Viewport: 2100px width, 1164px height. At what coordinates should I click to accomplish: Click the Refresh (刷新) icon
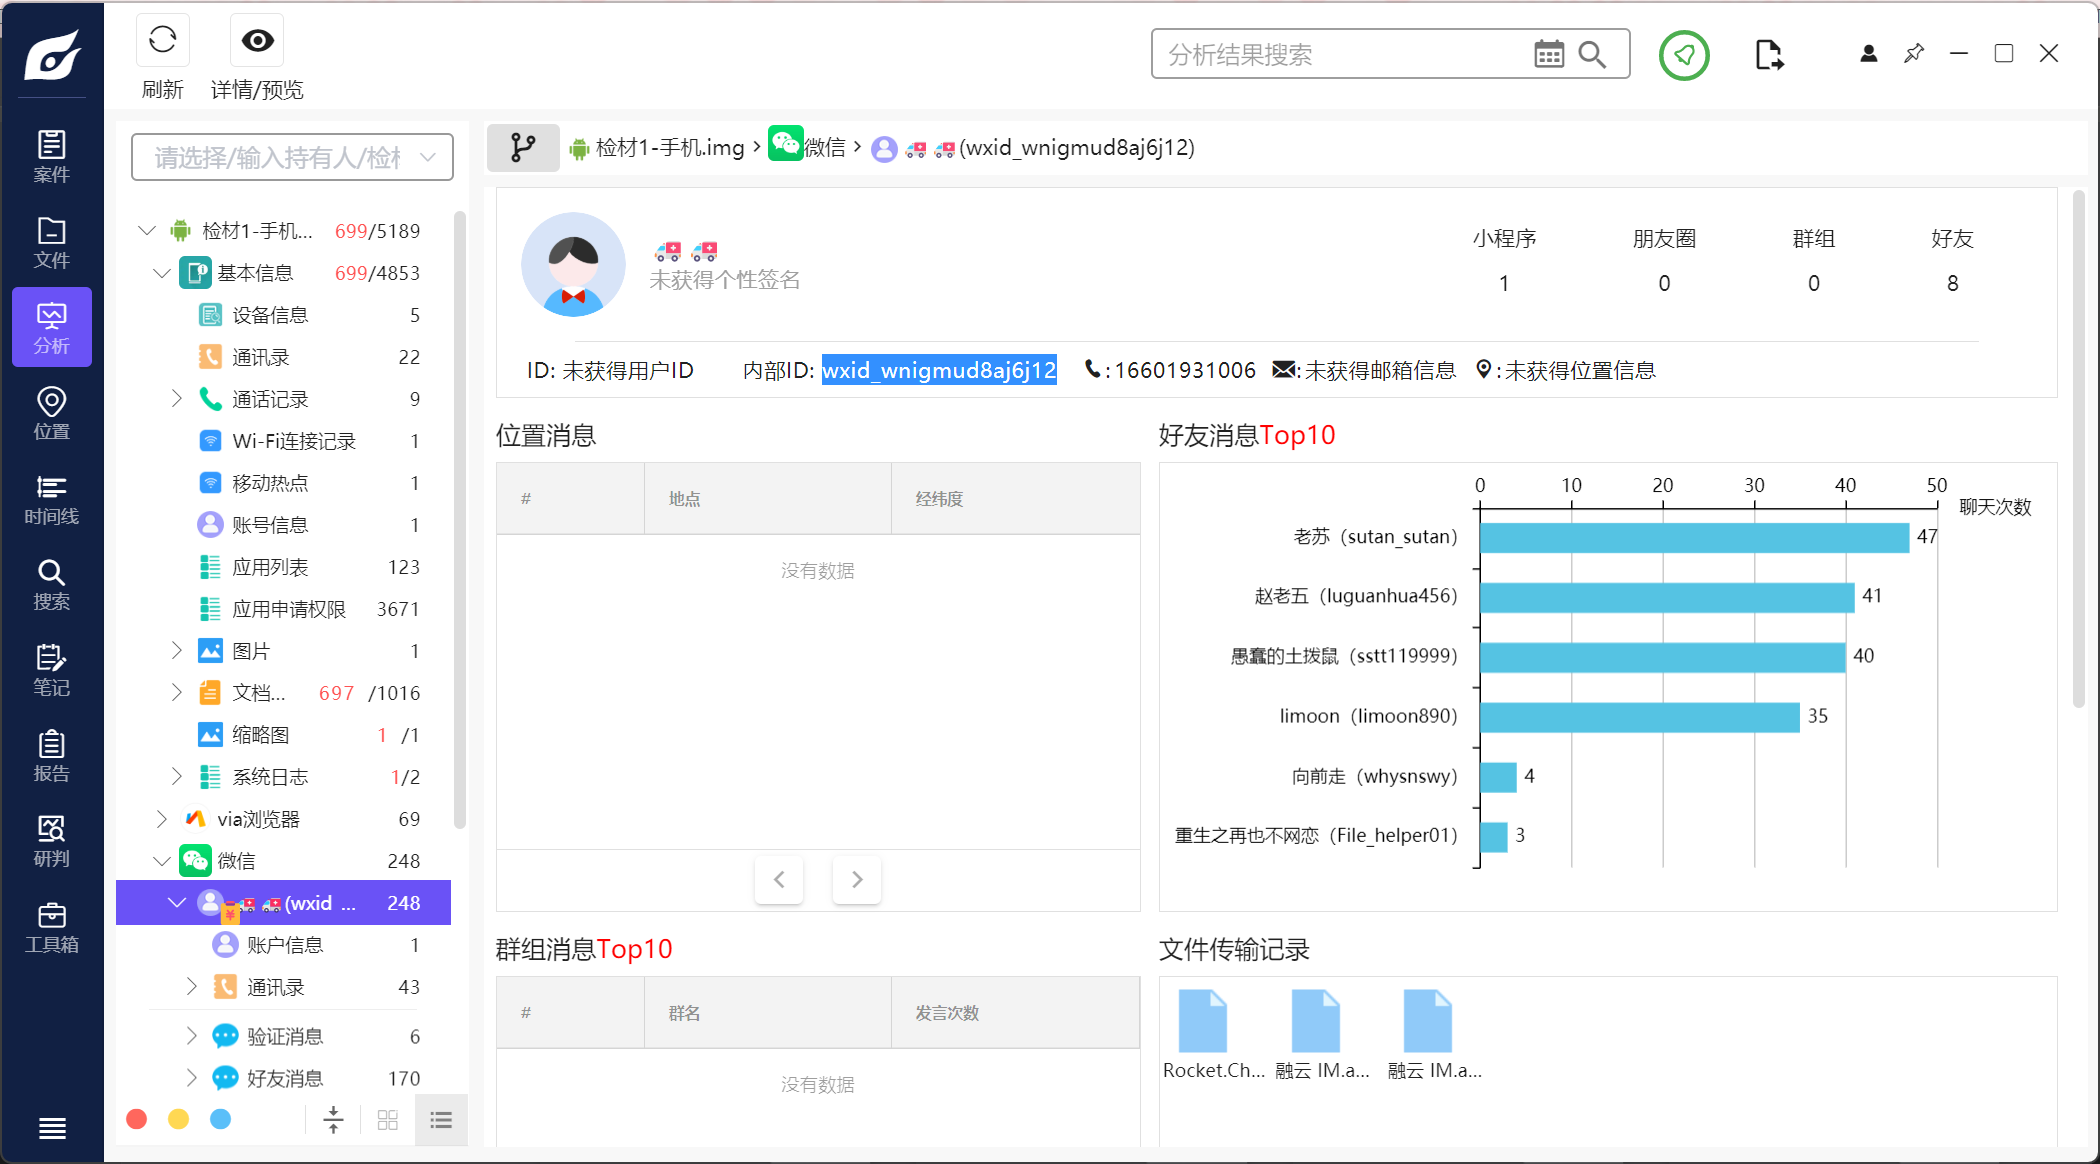162,41
